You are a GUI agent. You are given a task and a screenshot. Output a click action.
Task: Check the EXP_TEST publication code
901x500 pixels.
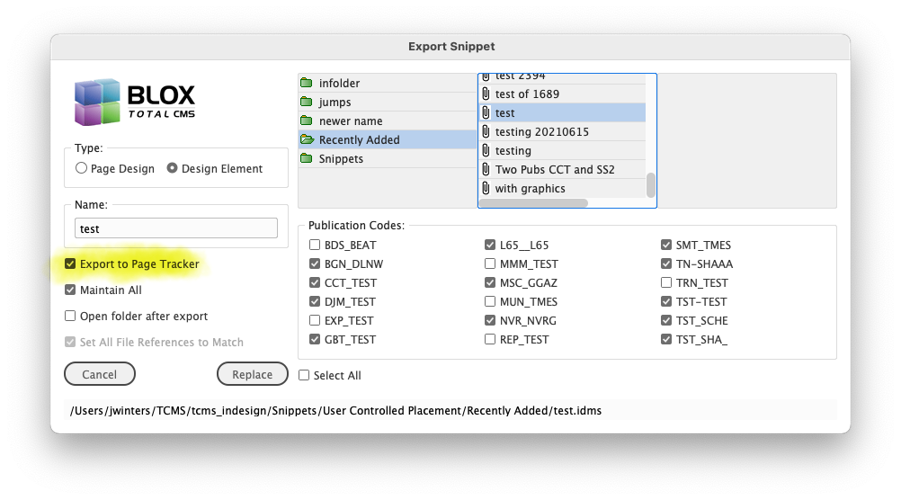(x=314, y=320)
